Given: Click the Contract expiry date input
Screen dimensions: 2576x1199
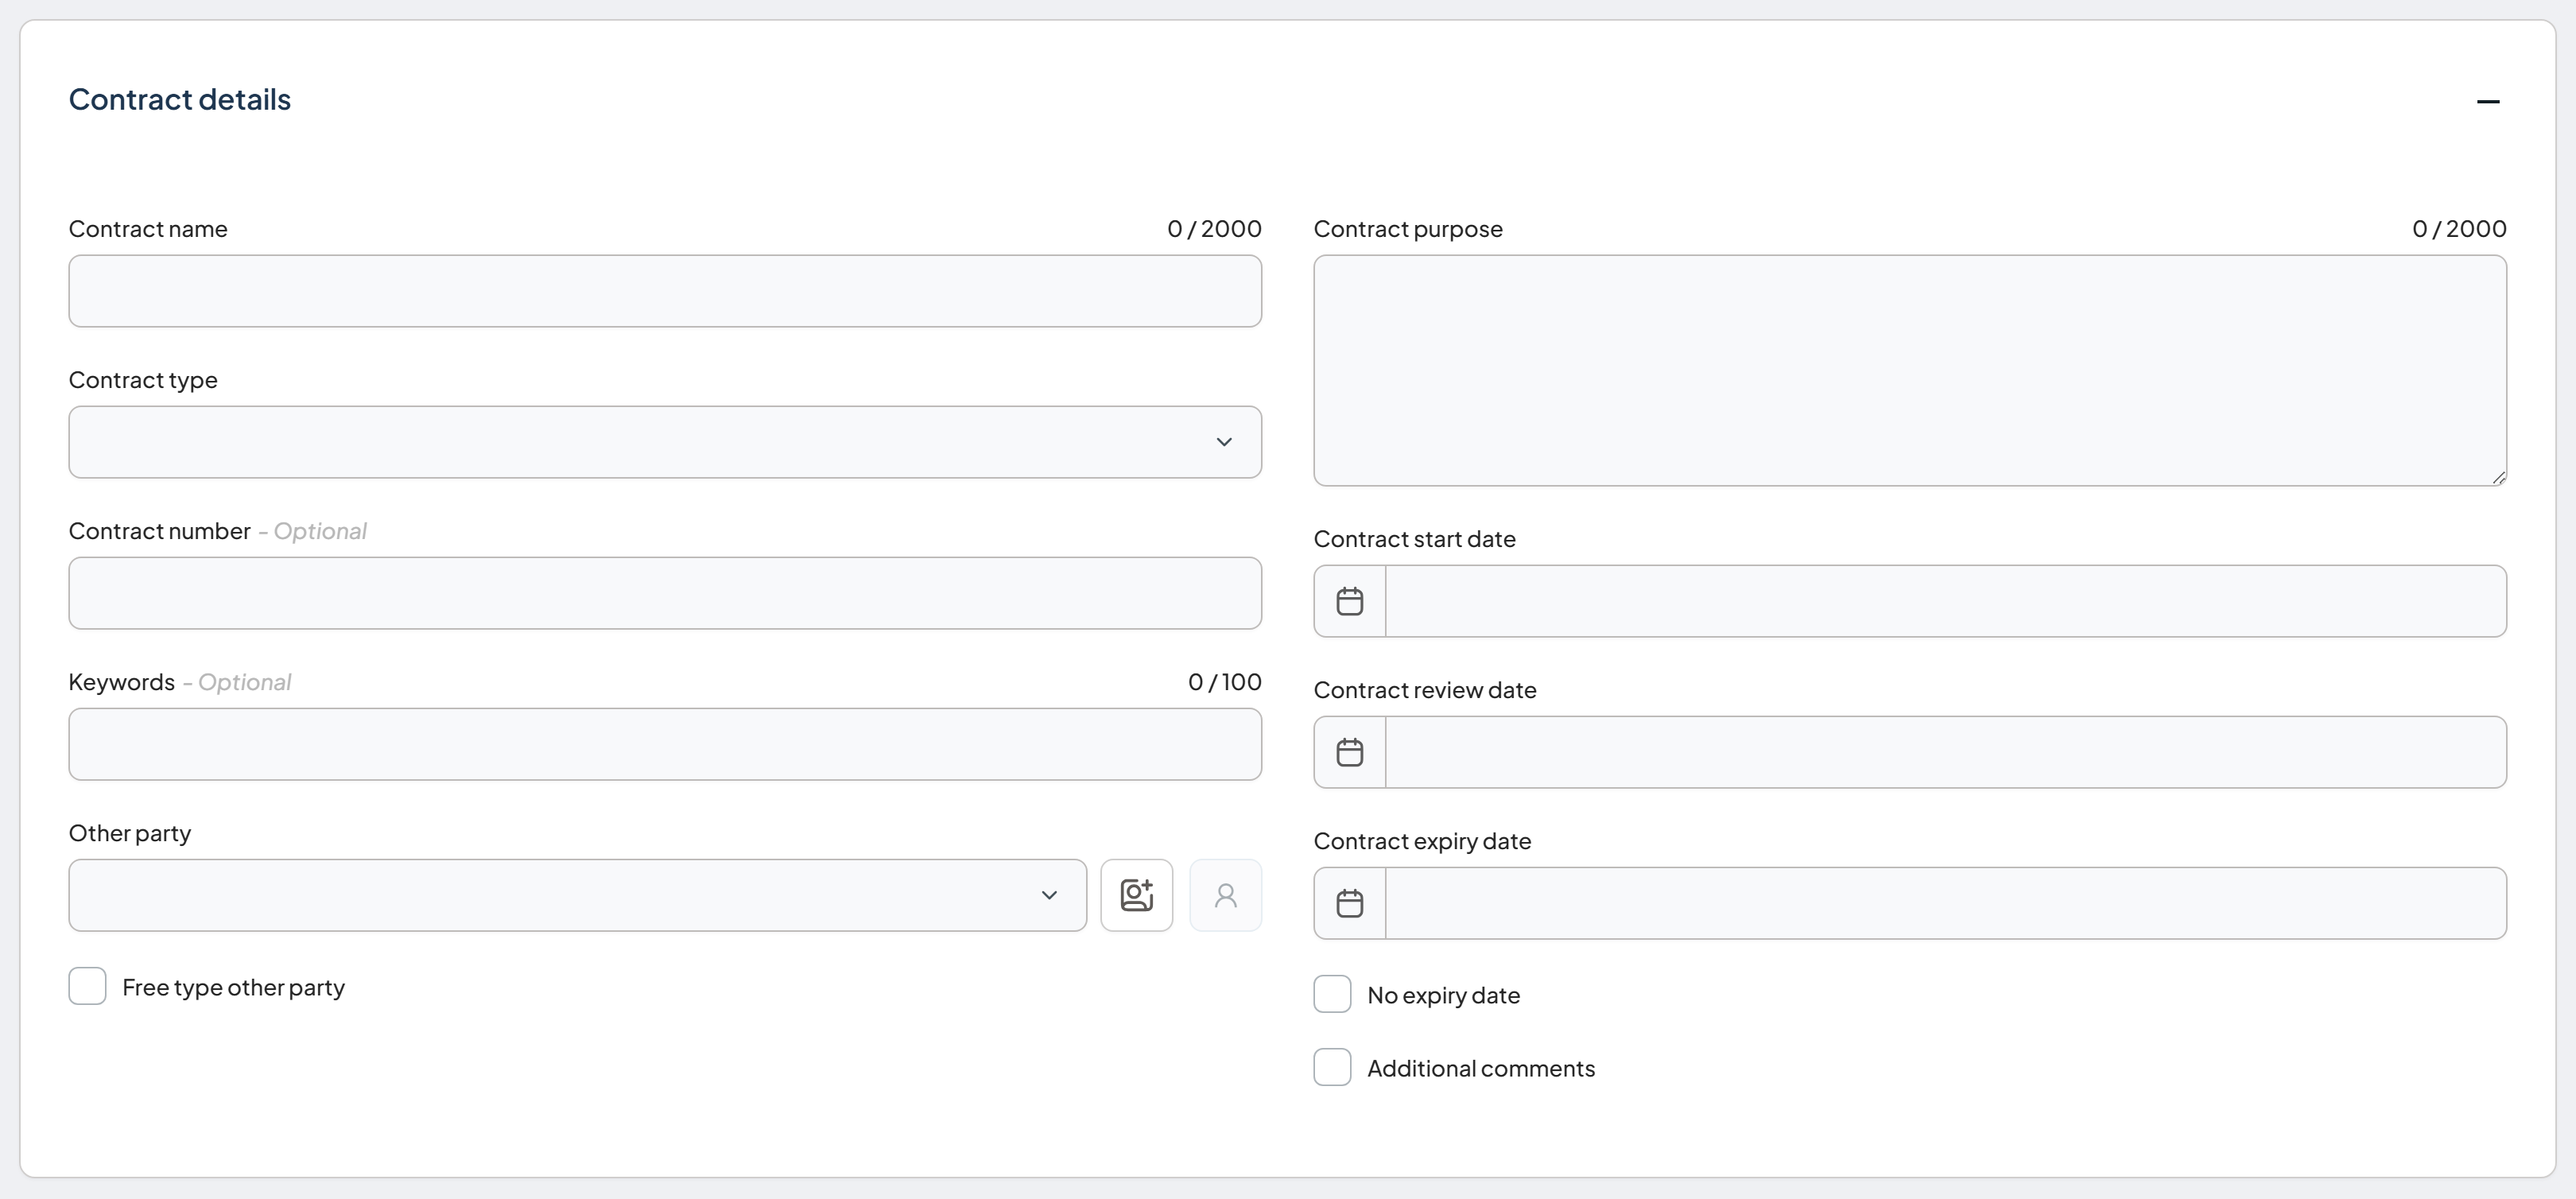Looking at the screenshot, I should click(x=1946, y=903).
